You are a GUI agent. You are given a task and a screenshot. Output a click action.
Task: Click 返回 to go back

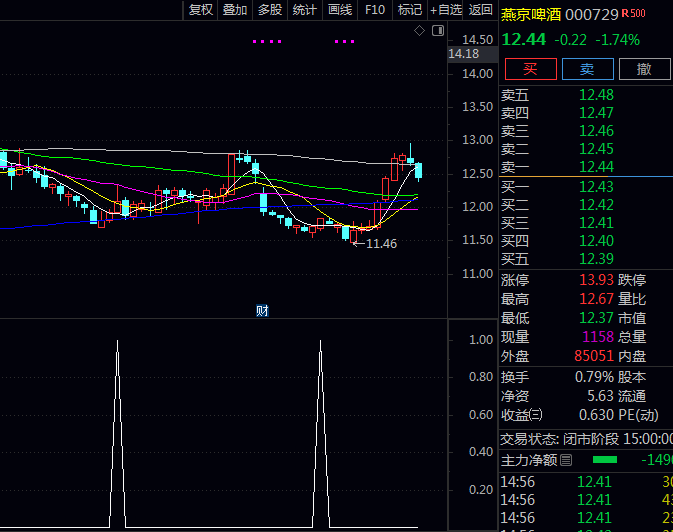coord(481,10)
